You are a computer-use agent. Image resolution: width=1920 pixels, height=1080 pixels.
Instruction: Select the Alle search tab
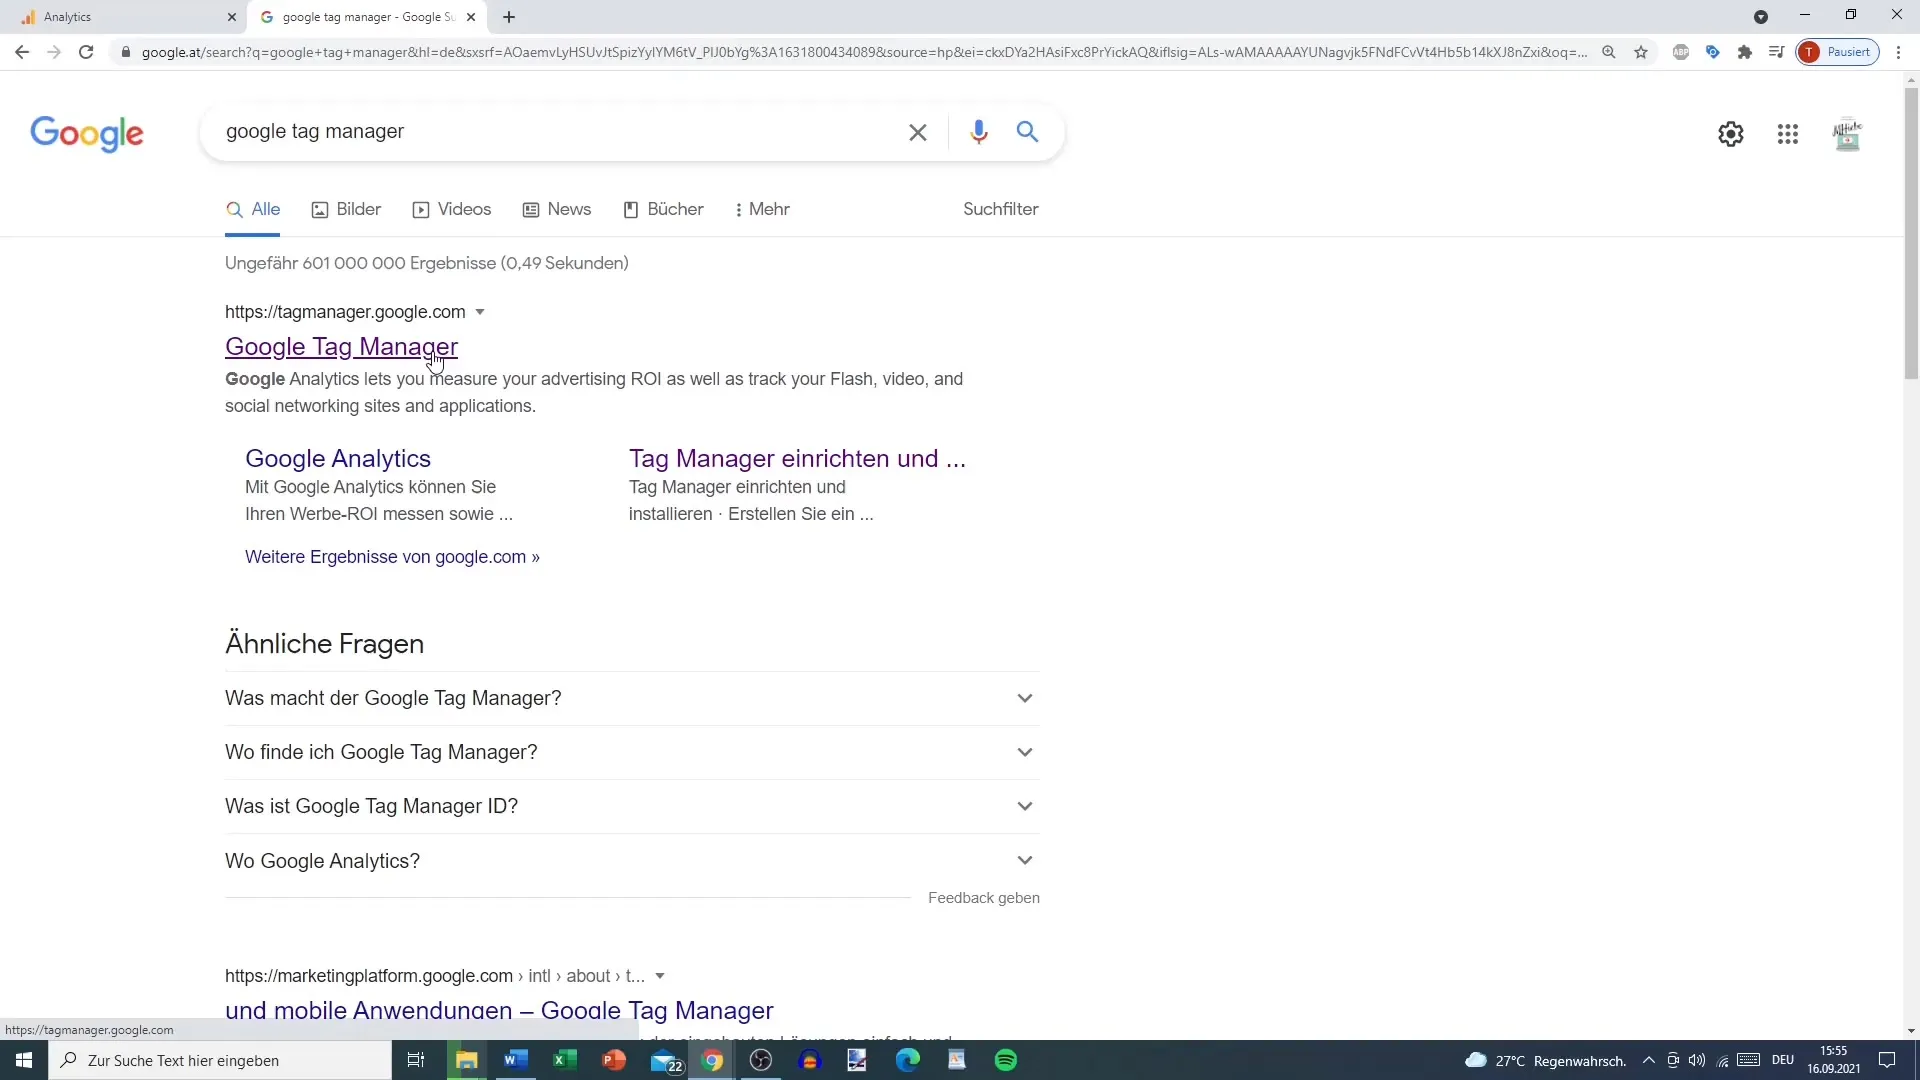click(x=253, y=209)
